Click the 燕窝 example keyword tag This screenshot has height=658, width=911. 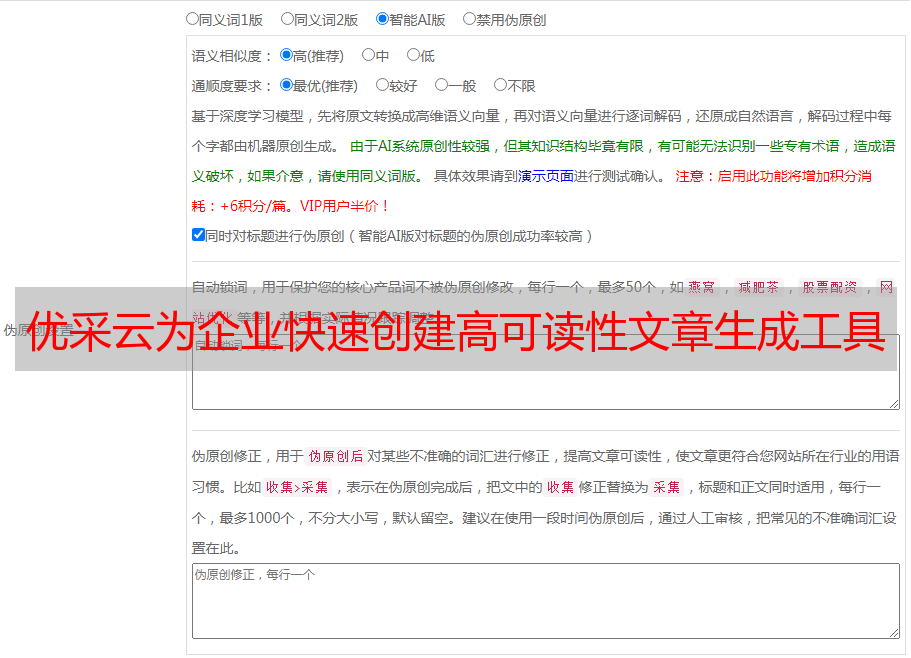[x=702, y=287]
